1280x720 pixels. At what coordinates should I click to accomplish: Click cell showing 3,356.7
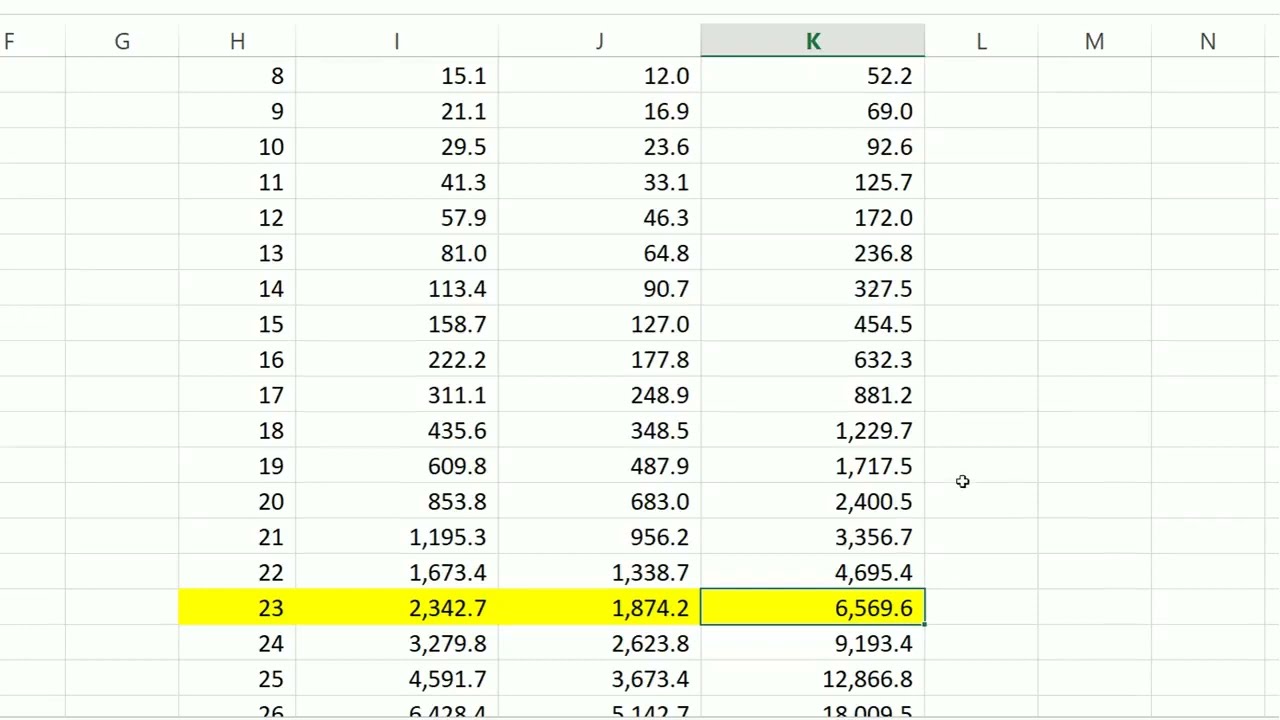[x=813, y=537]
